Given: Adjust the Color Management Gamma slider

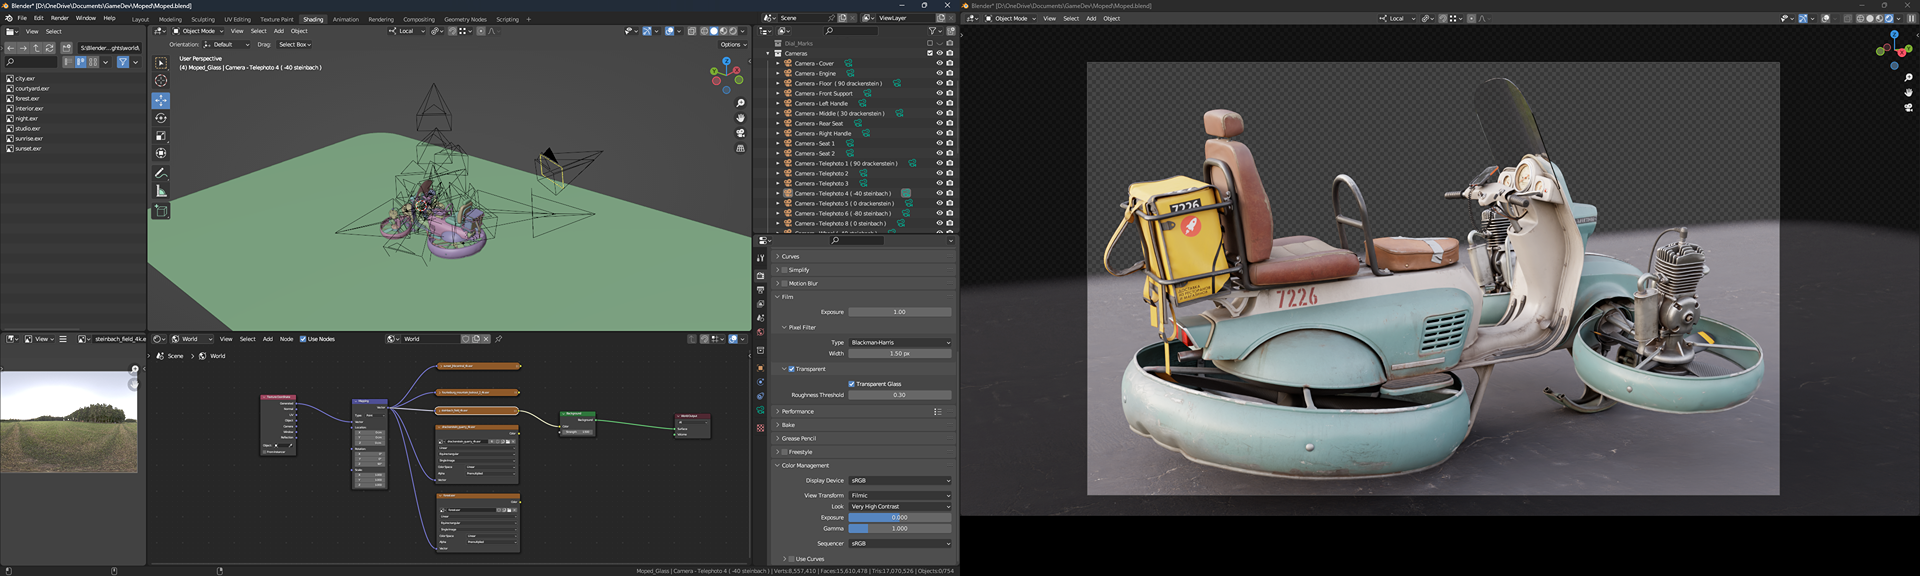Looking at the screenshot, I should coord(900,529).
